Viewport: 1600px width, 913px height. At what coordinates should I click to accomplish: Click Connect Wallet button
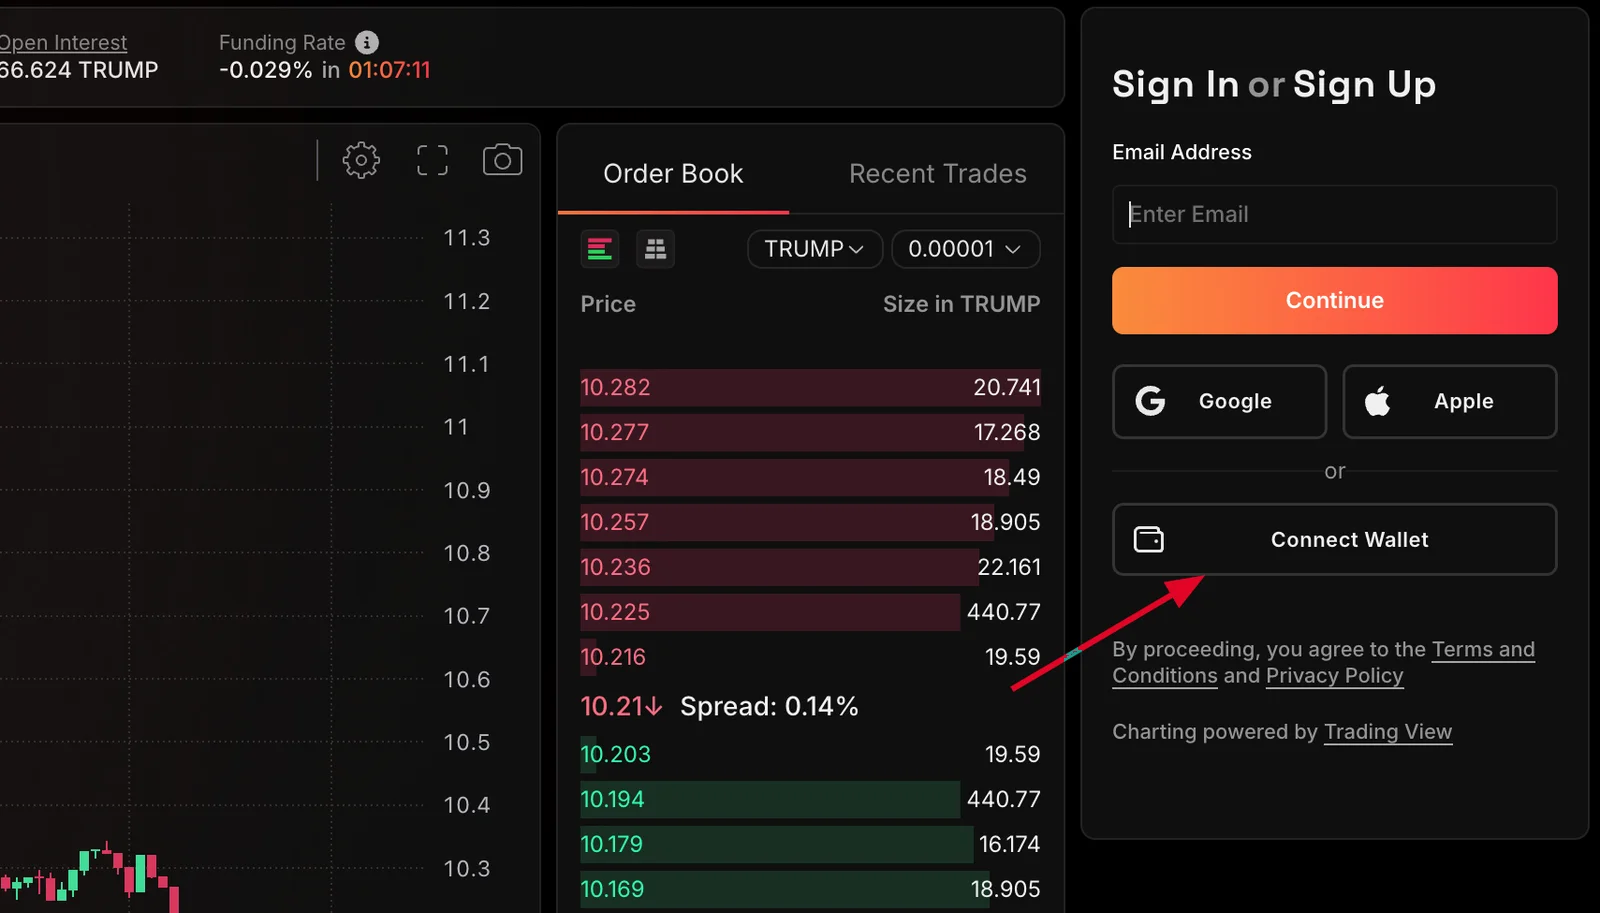point(1334,540)
